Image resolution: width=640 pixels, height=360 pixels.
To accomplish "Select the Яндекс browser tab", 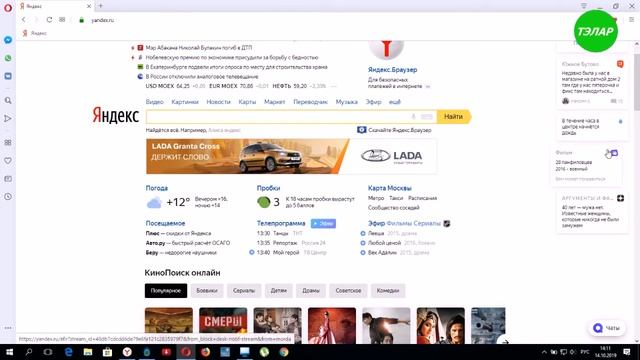I will 55,6.
